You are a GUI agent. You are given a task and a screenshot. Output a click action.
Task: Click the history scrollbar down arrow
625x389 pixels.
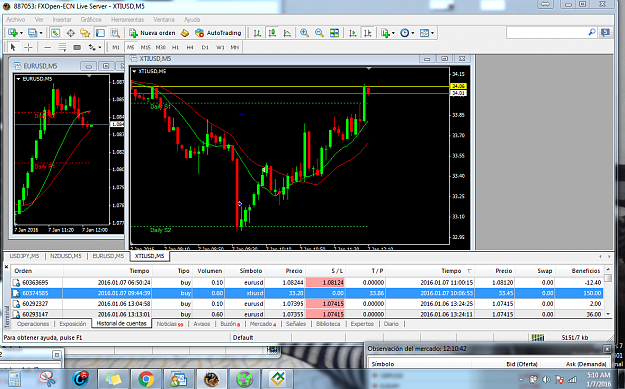pos(608,314)
